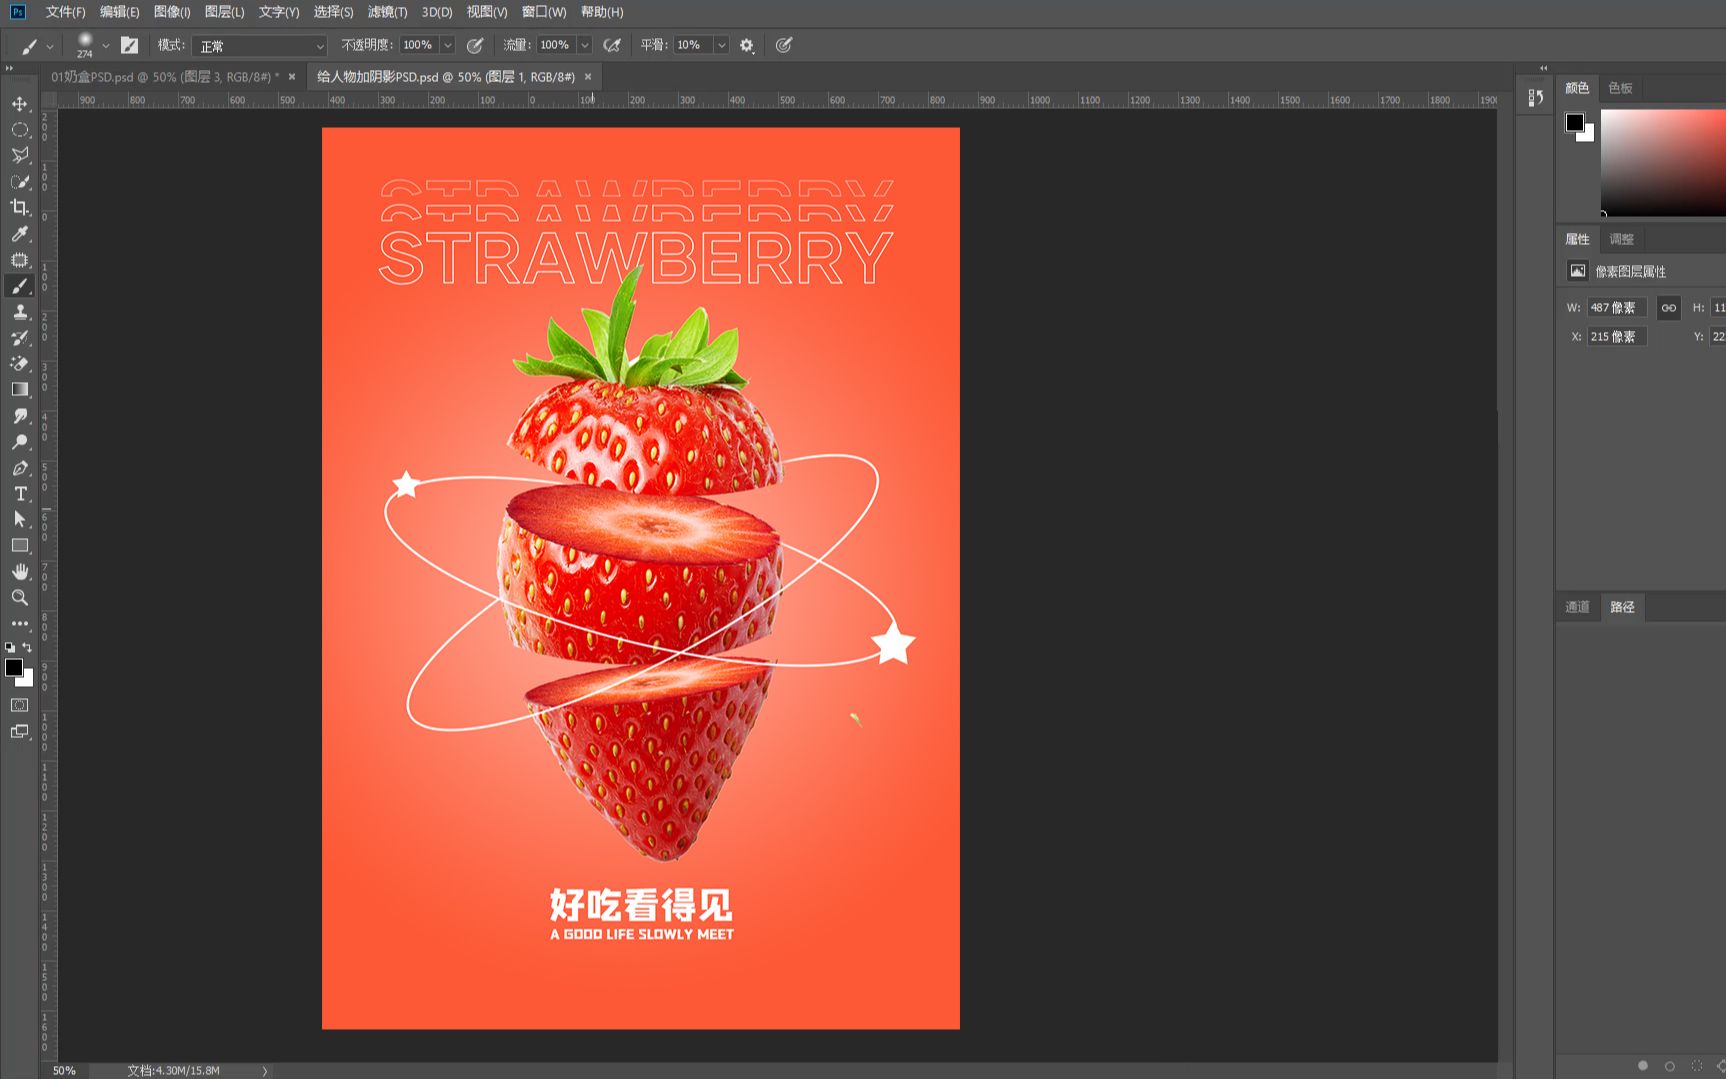The image size is (1726, 1079).
Task: Switch to the 调整 panel tab
Action: tap(1621, 239)
